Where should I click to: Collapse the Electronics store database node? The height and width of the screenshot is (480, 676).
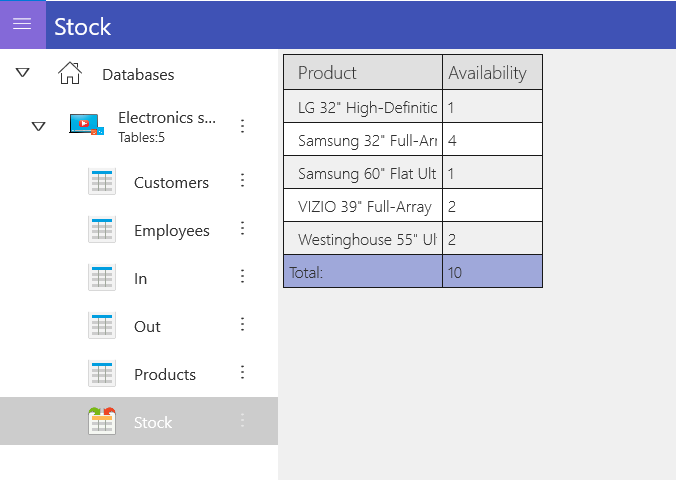coord(38,126)
